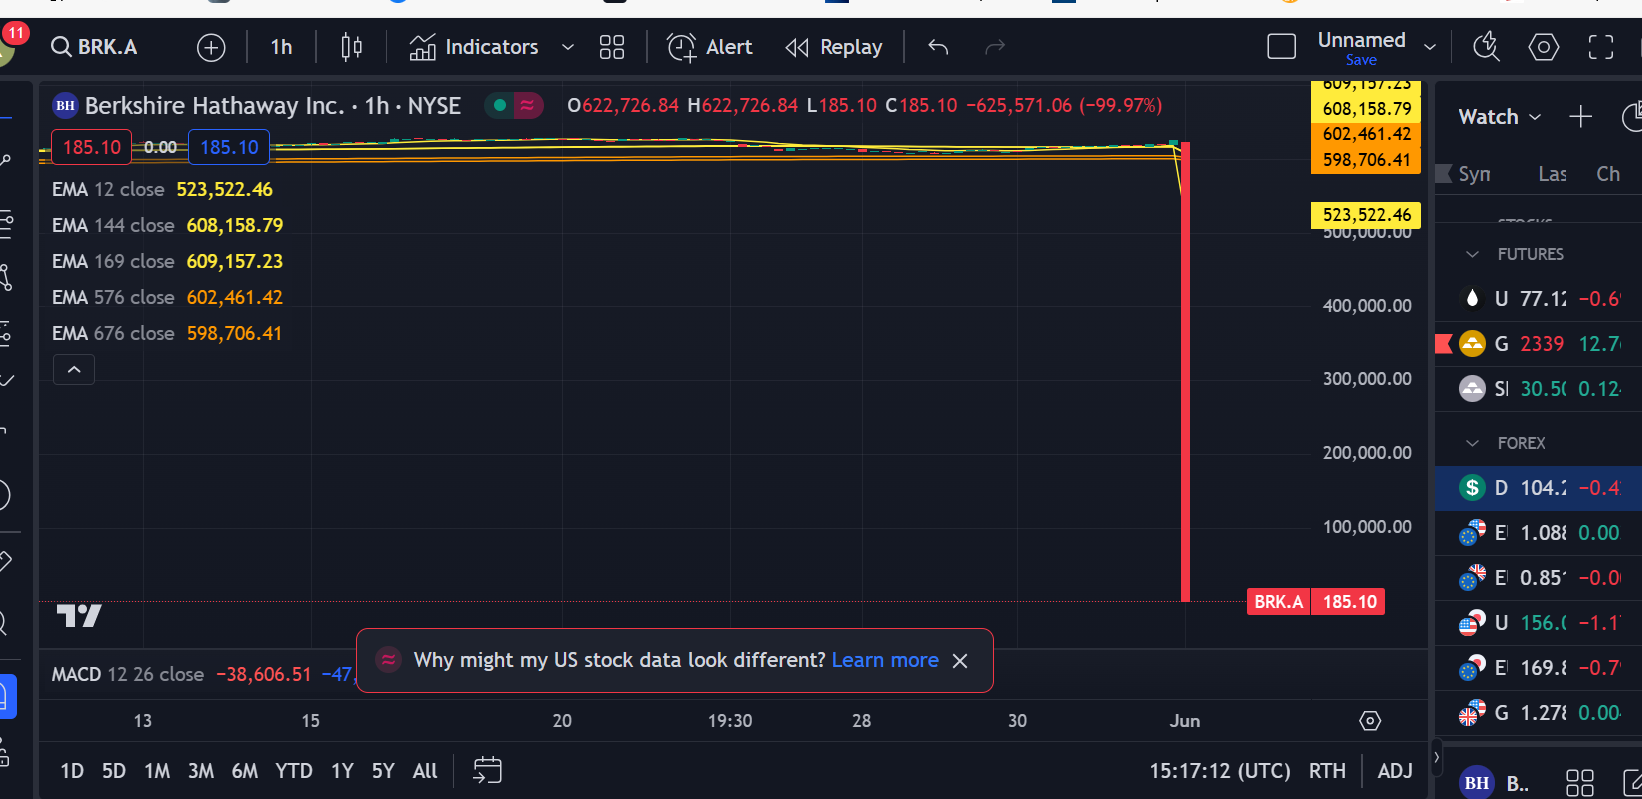Expand the Indicators favorites dropdown arrow
This screenshot has width=1642, height=799.
(568, 47)
